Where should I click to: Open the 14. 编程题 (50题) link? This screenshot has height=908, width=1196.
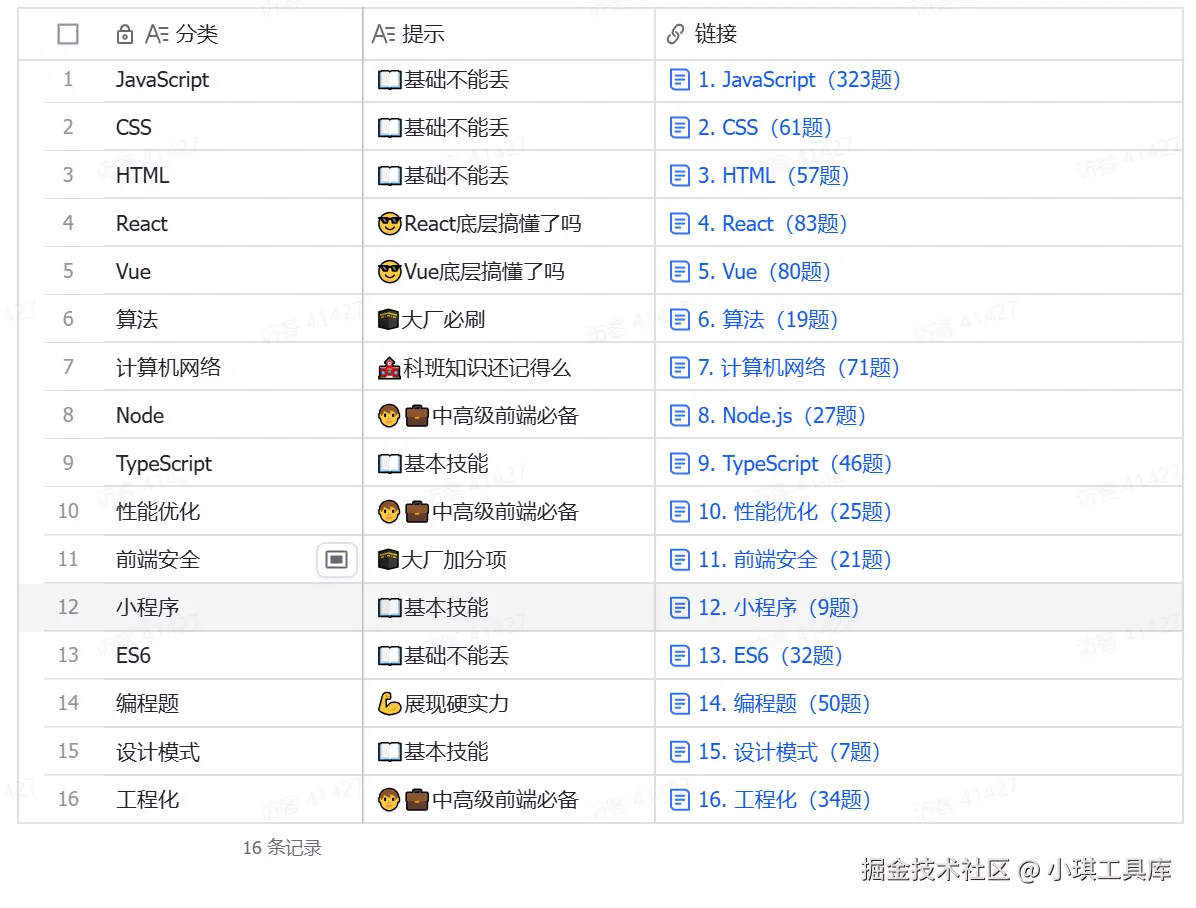(x=784, y=704)
